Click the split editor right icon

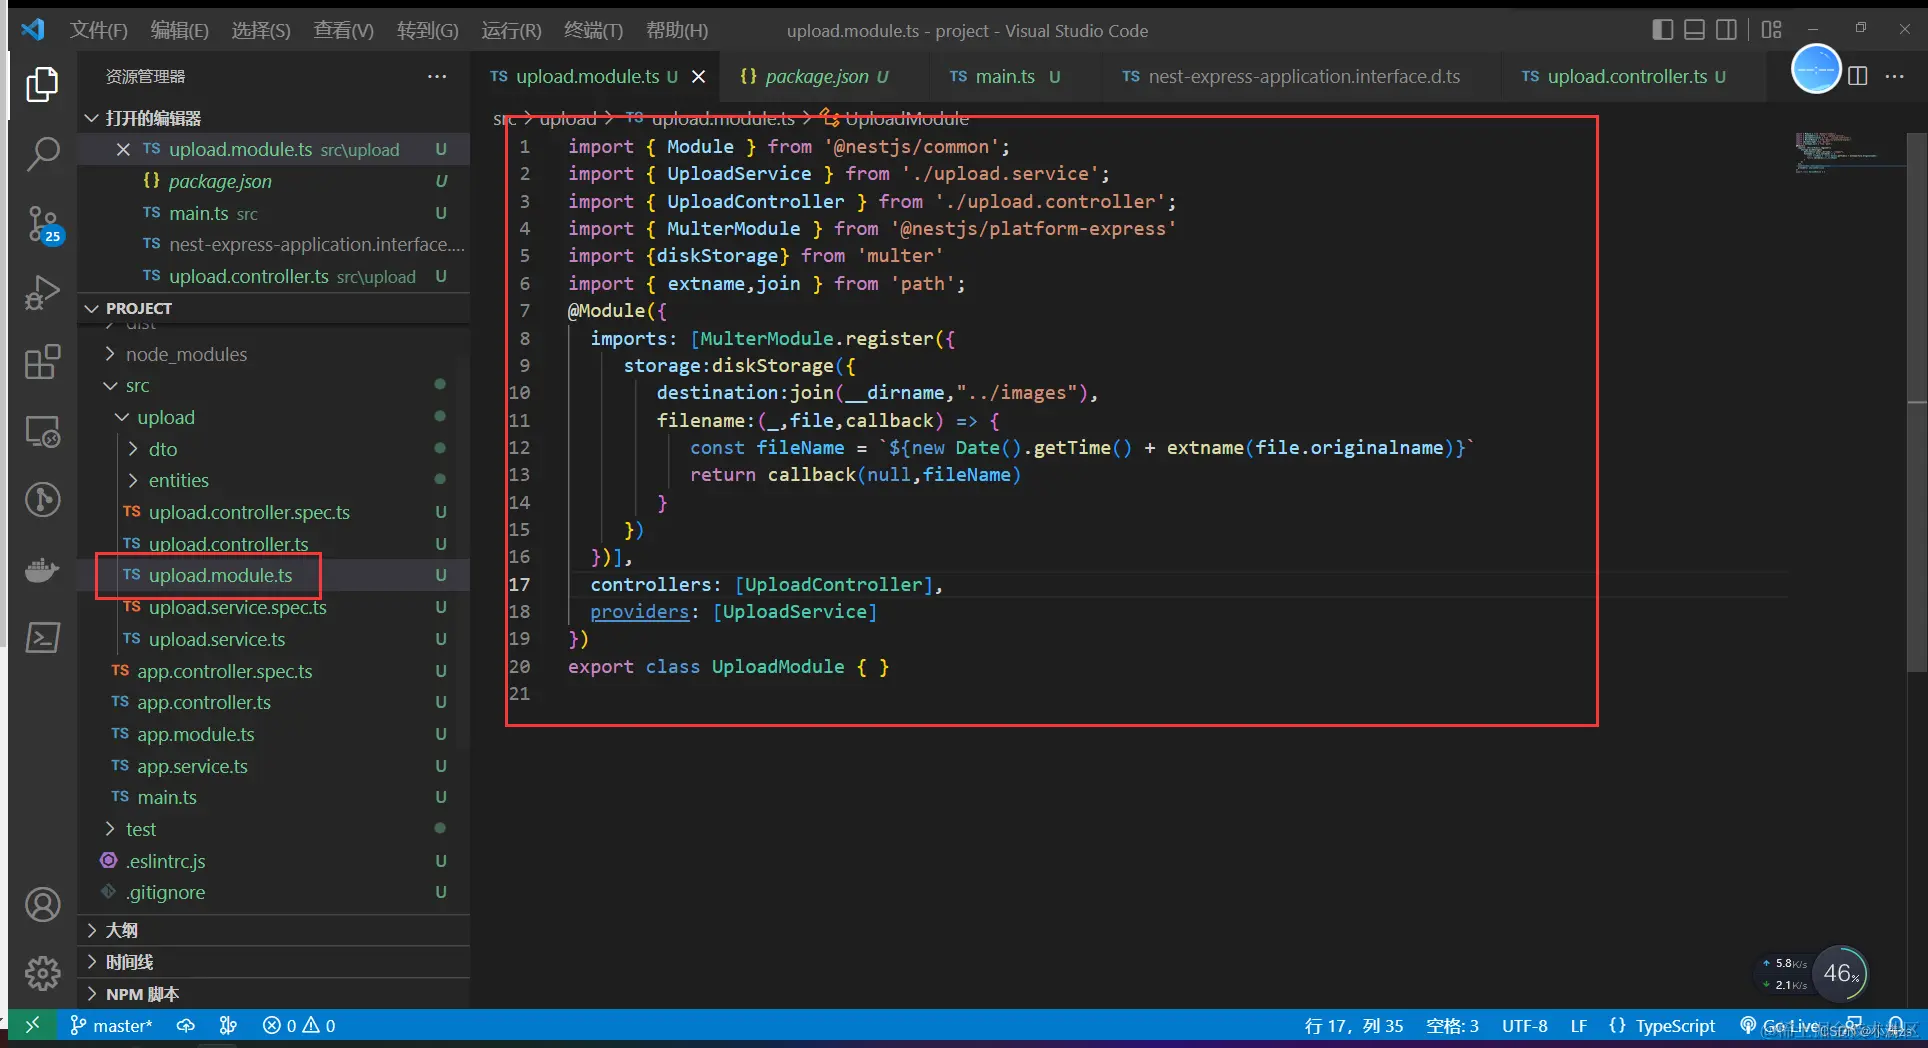point(1858,76)
